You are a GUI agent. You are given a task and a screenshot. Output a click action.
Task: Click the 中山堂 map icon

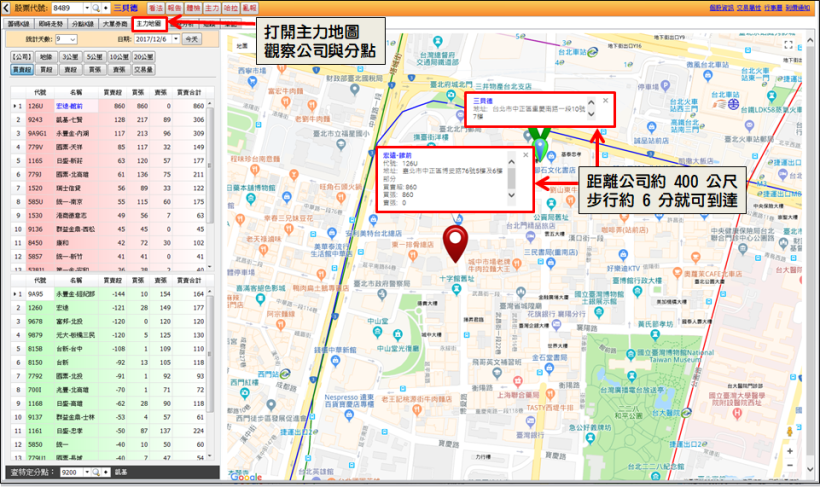click(378, 331)
